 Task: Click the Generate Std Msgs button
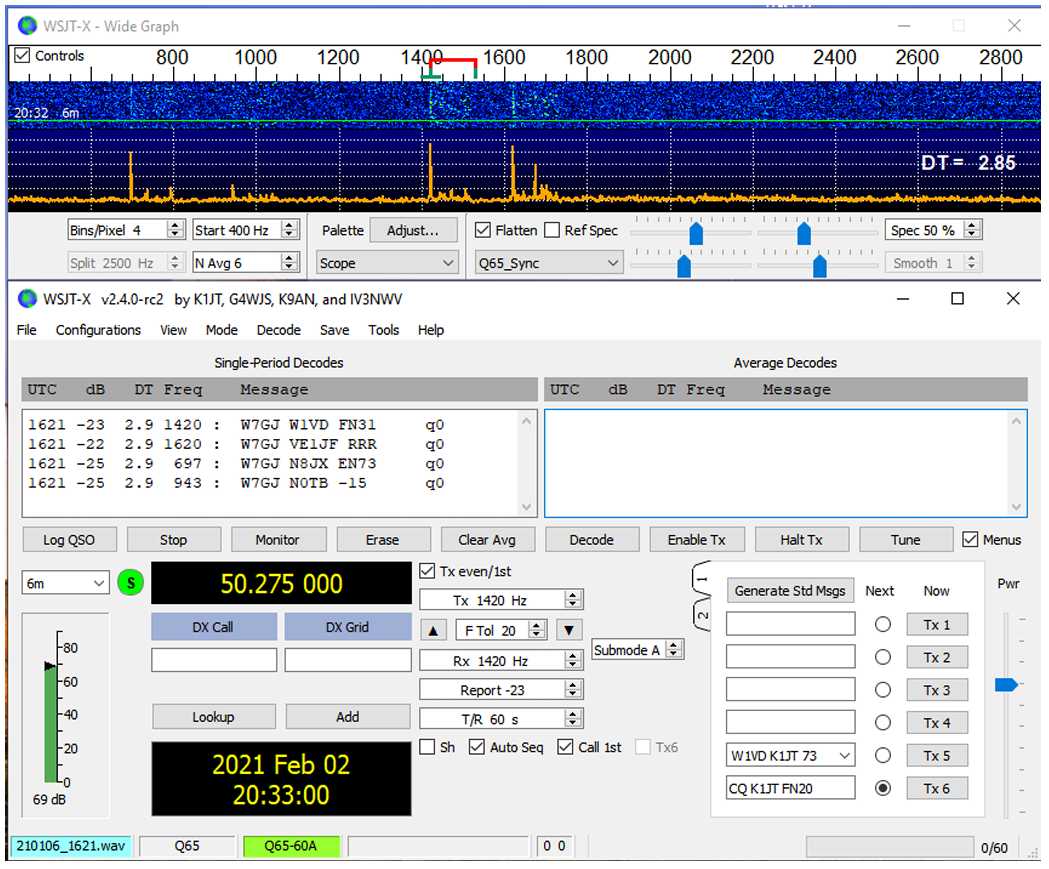point(790,591)
